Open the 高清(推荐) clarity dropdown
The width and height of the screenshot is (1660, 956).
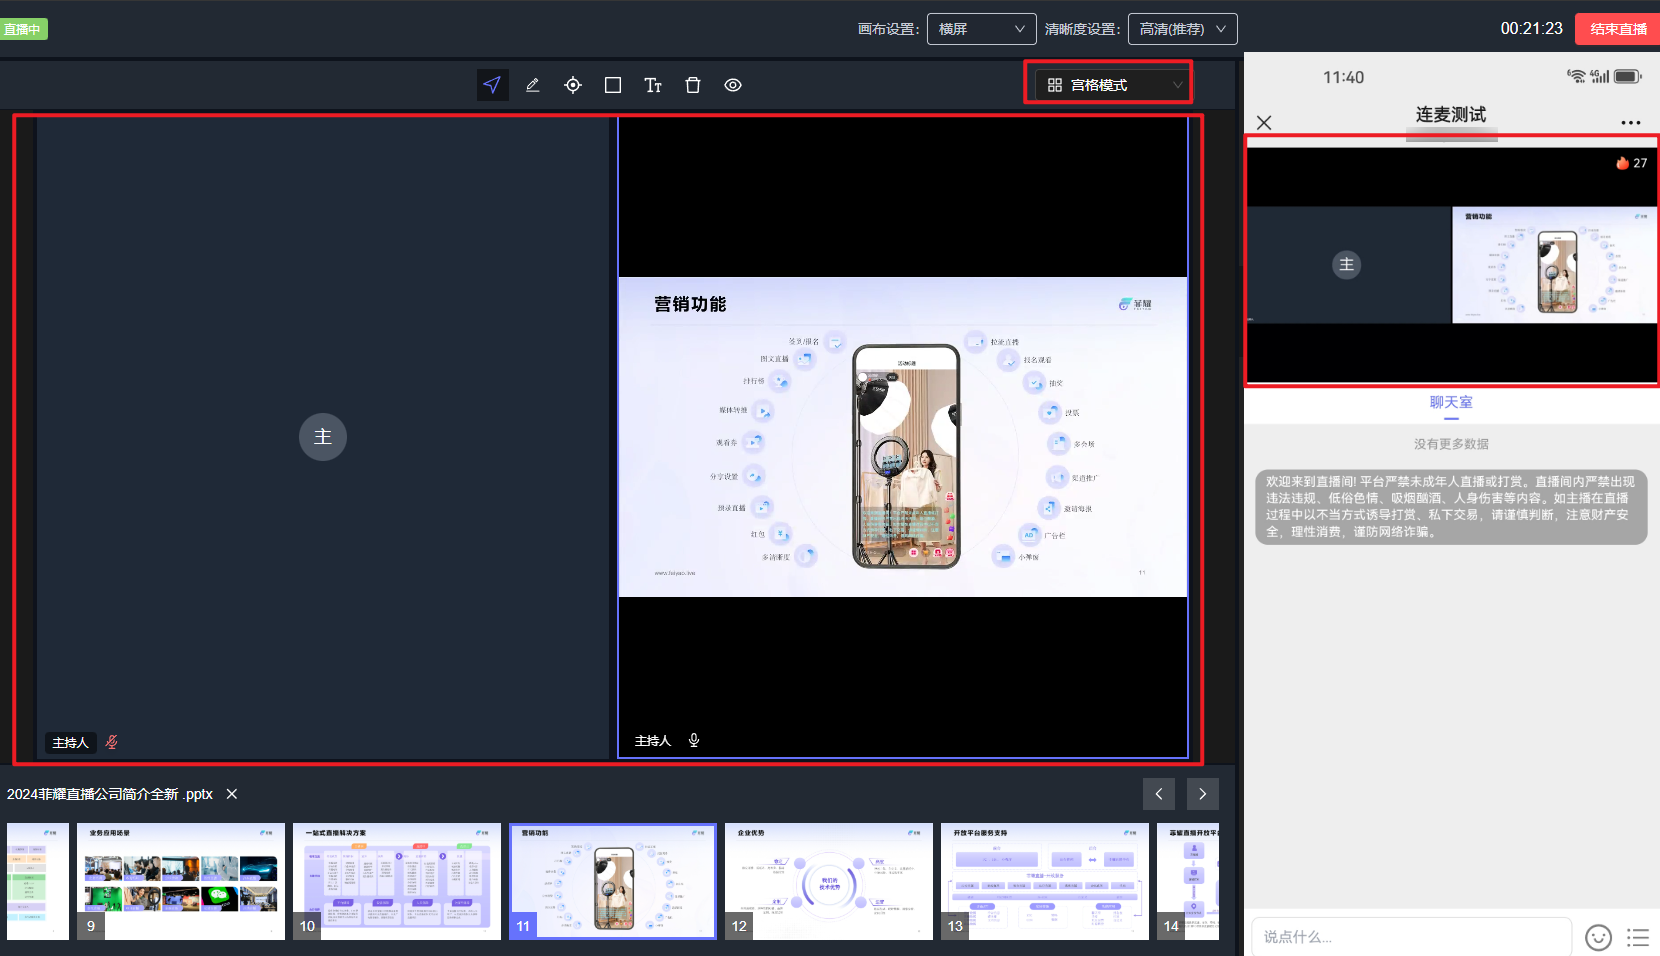[x=1182, y=29]
